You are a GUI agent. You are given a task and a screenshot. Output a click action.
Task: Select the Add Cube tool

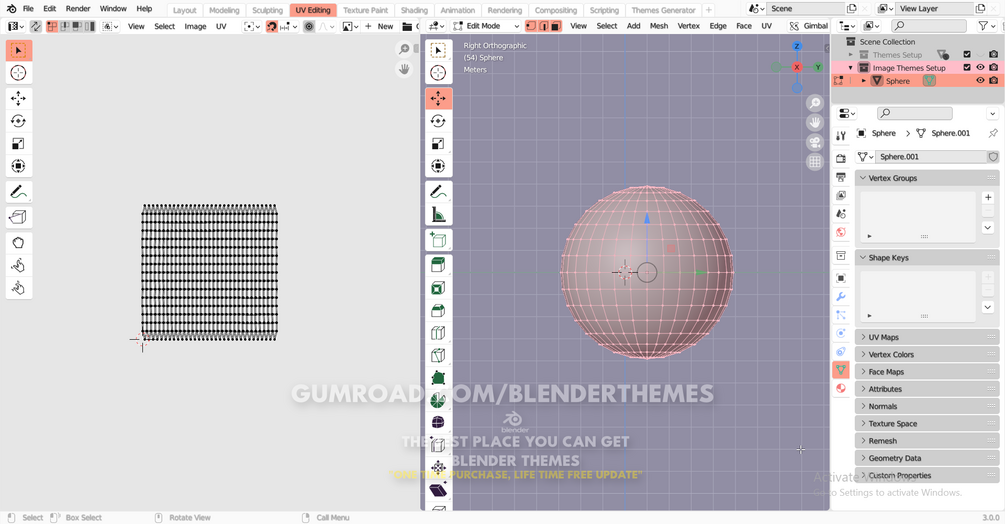438,240
